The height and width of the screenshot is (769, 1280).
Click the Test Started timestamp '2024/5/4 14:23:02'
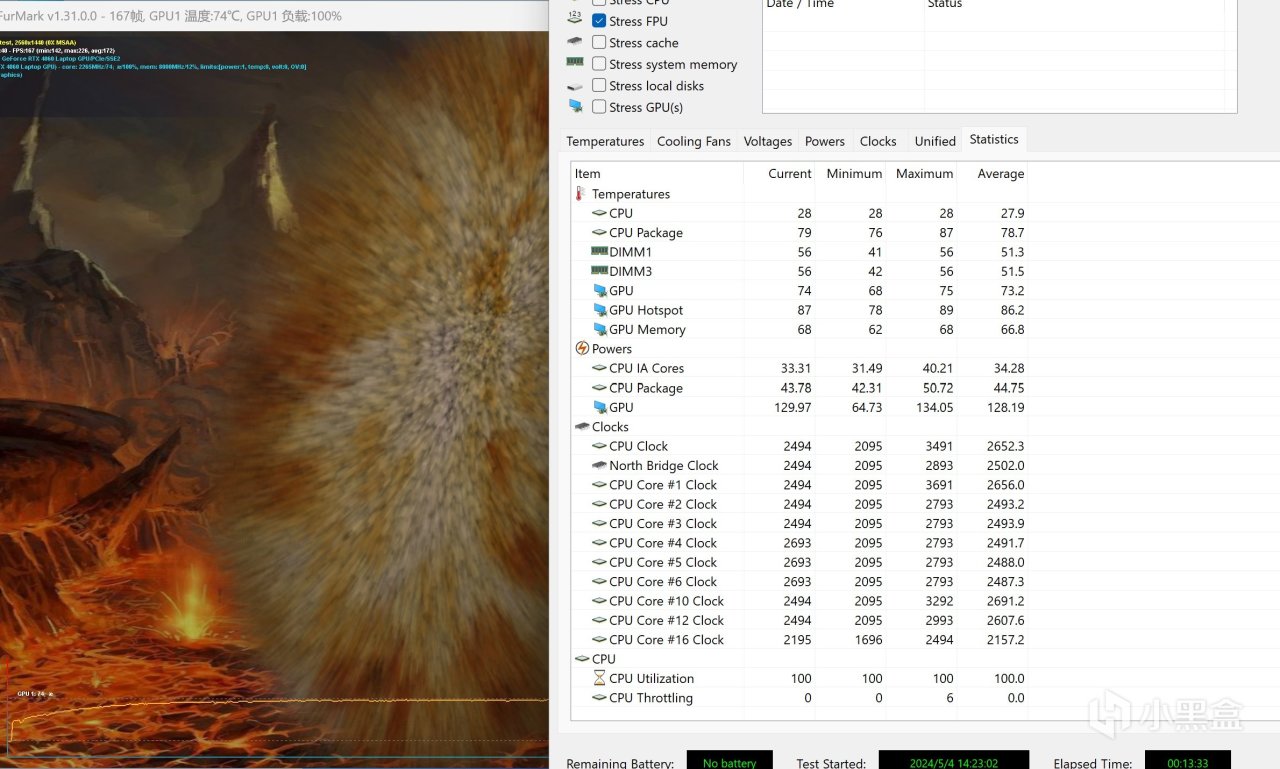(x=953, y=763)
